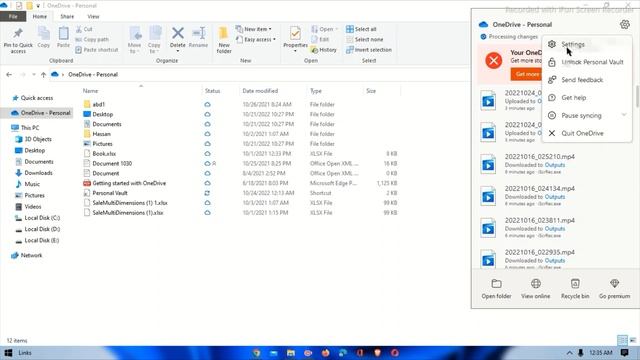Click Cut in Clipboard group
The image size is (640, 360).
click(x=84, y=29)
